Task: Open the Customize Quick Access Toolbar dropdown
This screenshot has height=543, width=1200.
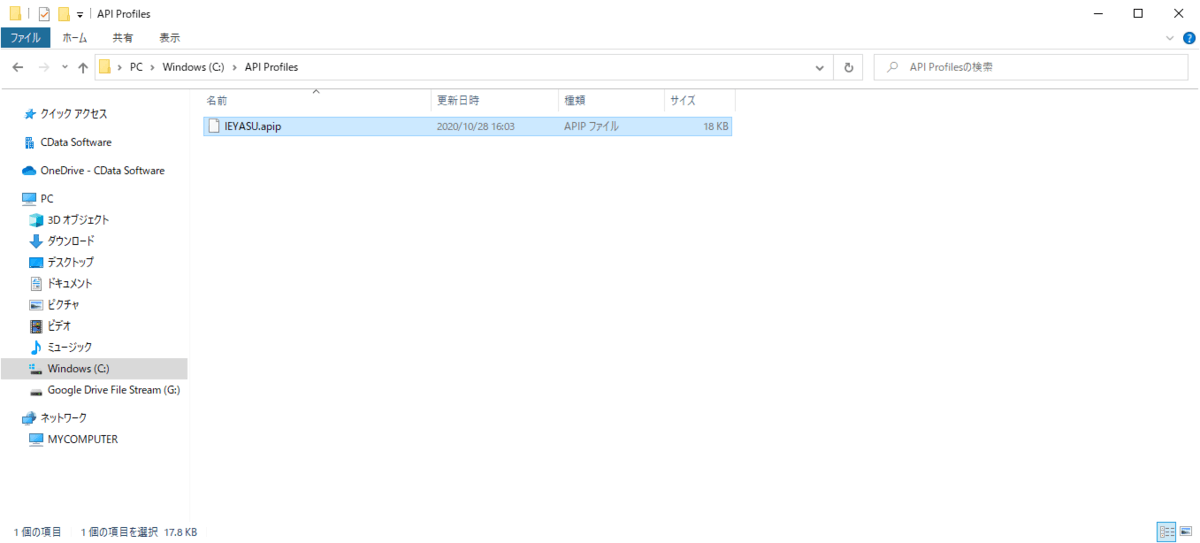Action: tap(80, 14)
